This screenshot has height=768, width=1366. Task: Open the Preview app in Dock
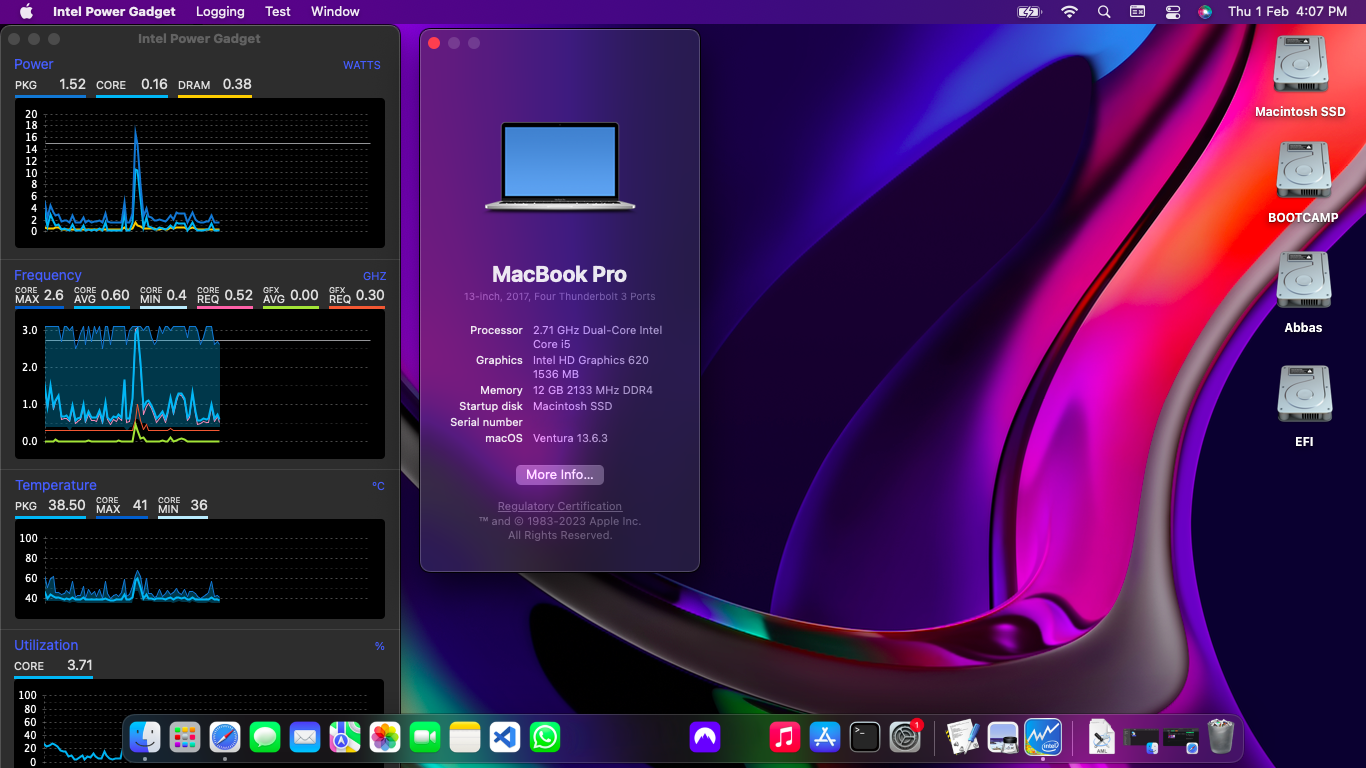coord(1003,738)
